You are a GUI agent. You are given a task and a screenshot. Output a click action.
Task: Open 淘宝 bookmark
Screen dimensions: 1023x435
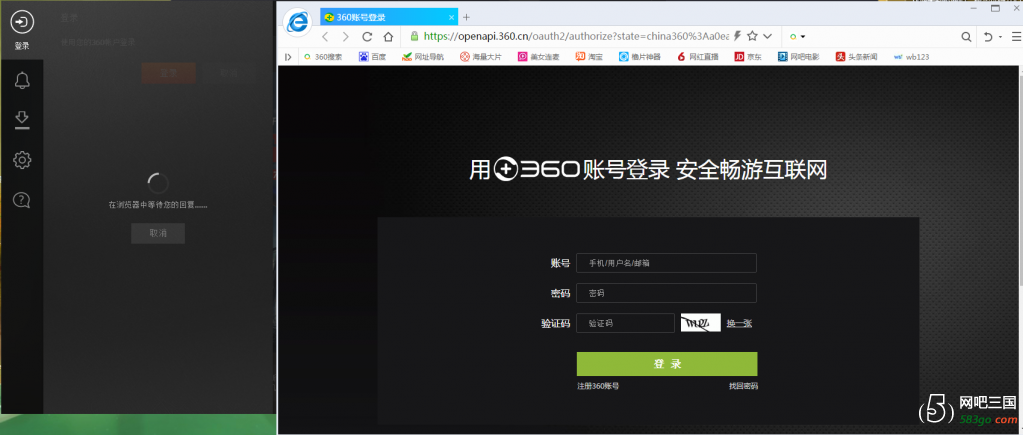(589, 57)
